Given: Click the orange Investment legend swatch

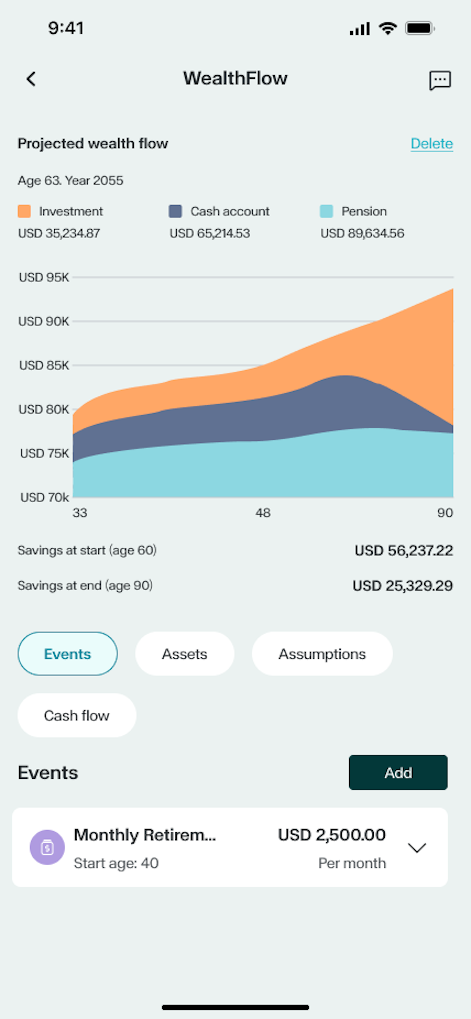Looking at the screenshot, I should (24, 211).
